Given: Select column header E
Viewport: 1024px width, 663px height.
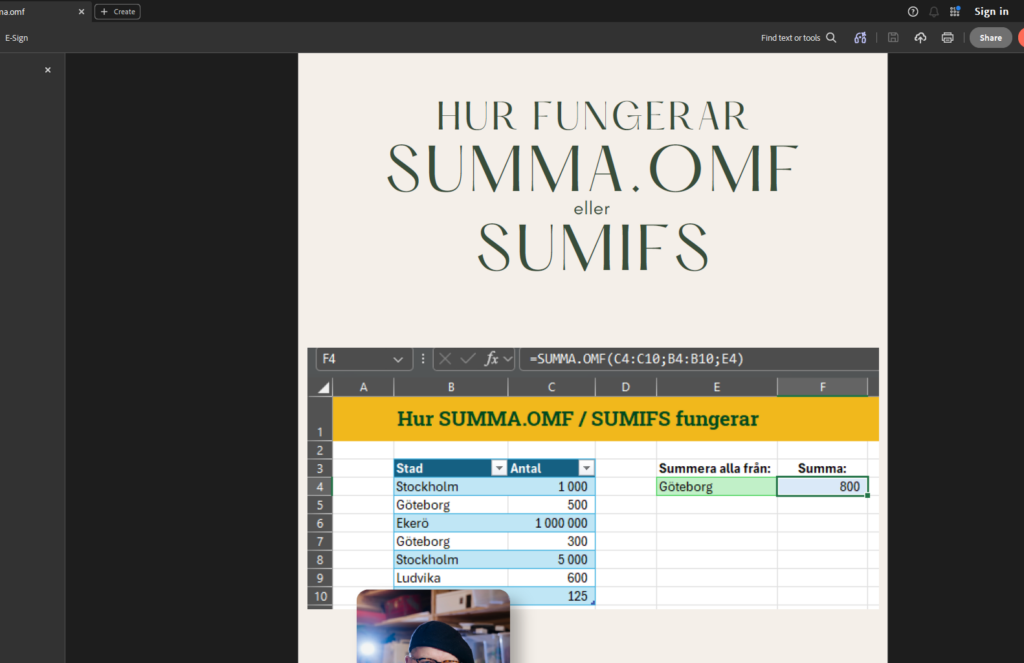Looking at the screenshot, I should pyautogui.click(x=716, y=387).
